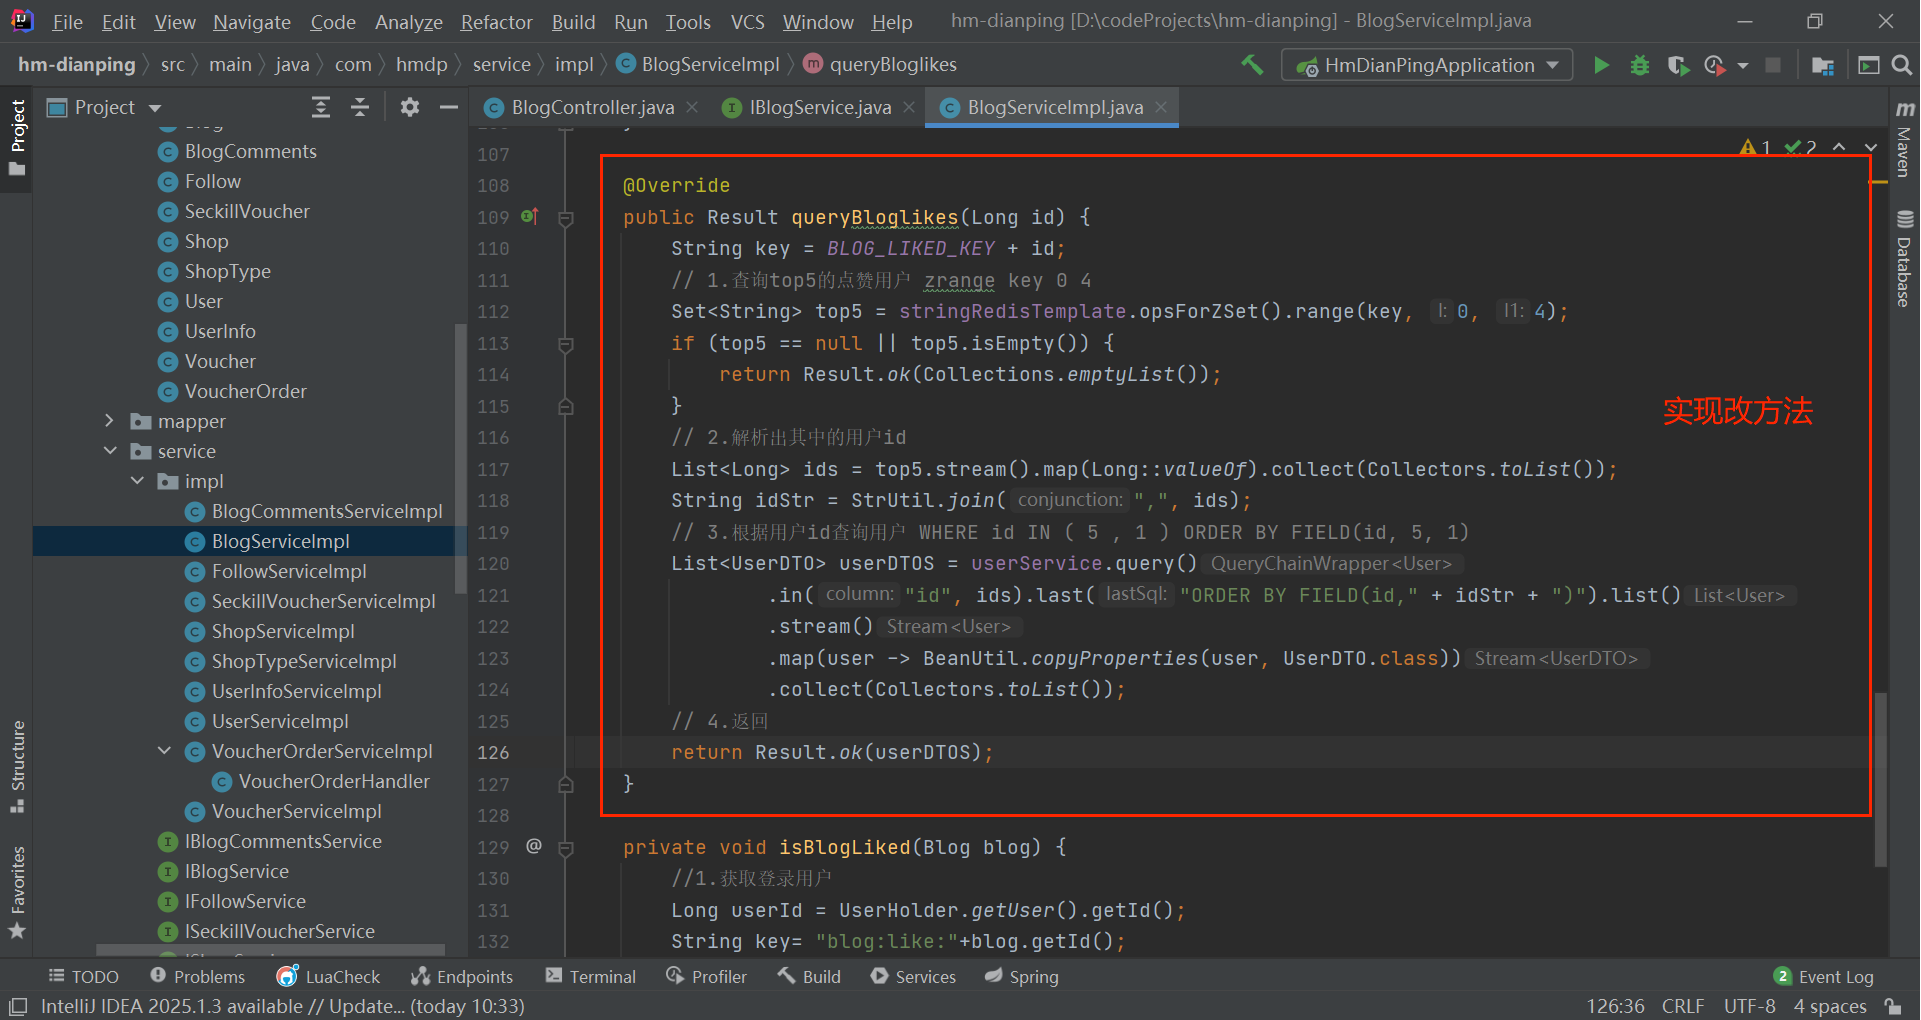Click the IDEA update available notification
Image resolution: width=1921 pixels, height=1020 pixels.
tap(282, 1006)
